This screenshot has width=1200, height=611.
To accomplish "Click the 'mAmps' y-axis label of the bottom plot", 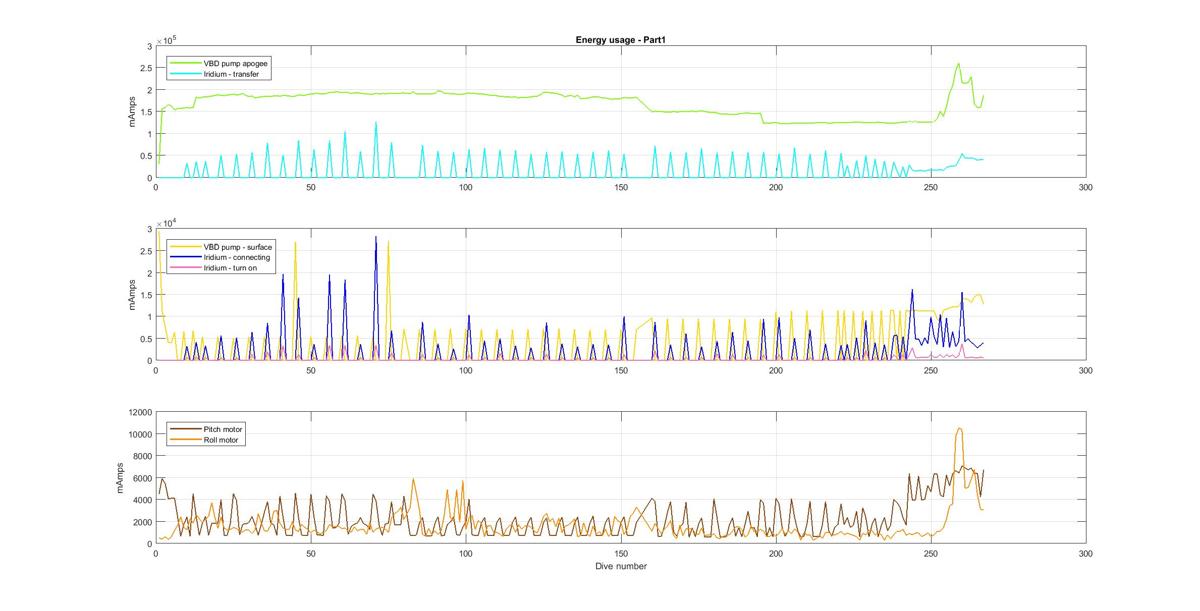I will pos(118,478).
